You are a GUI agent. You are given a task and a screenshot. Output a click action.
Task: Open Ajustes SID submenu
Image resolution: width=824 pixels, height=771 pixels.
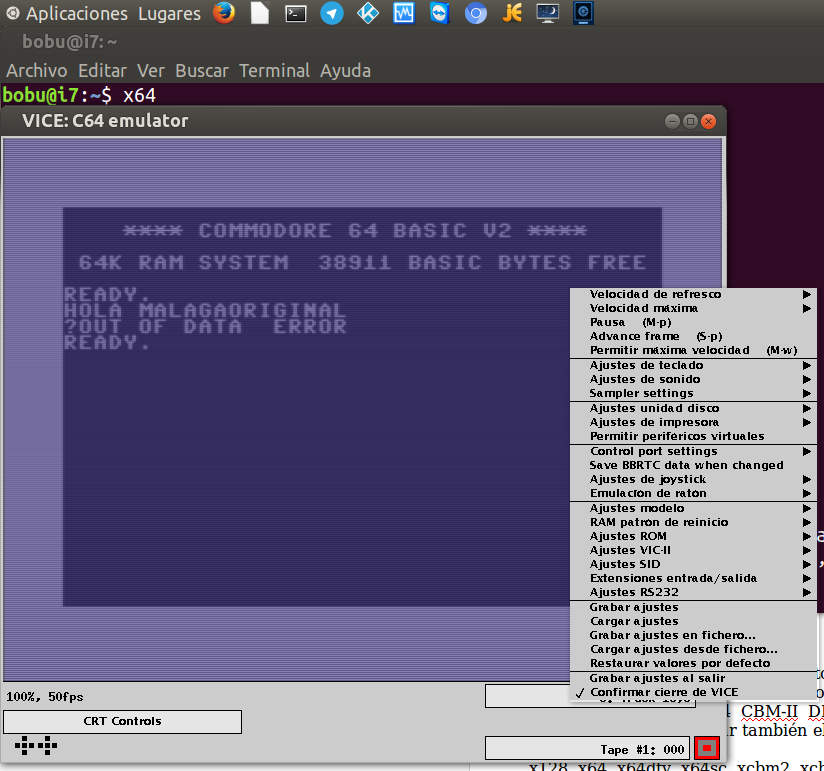coord(693,564)
